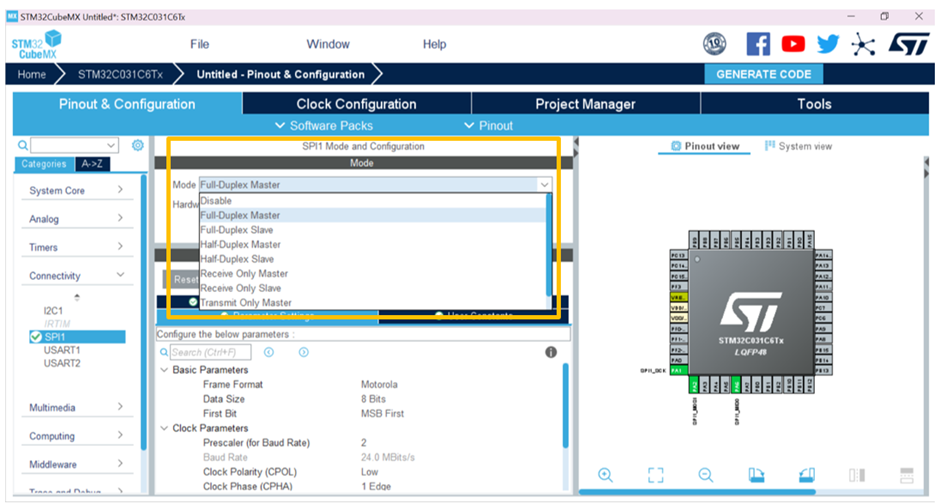Open the File menu
The image size is (940, 504).
point(200,44)
